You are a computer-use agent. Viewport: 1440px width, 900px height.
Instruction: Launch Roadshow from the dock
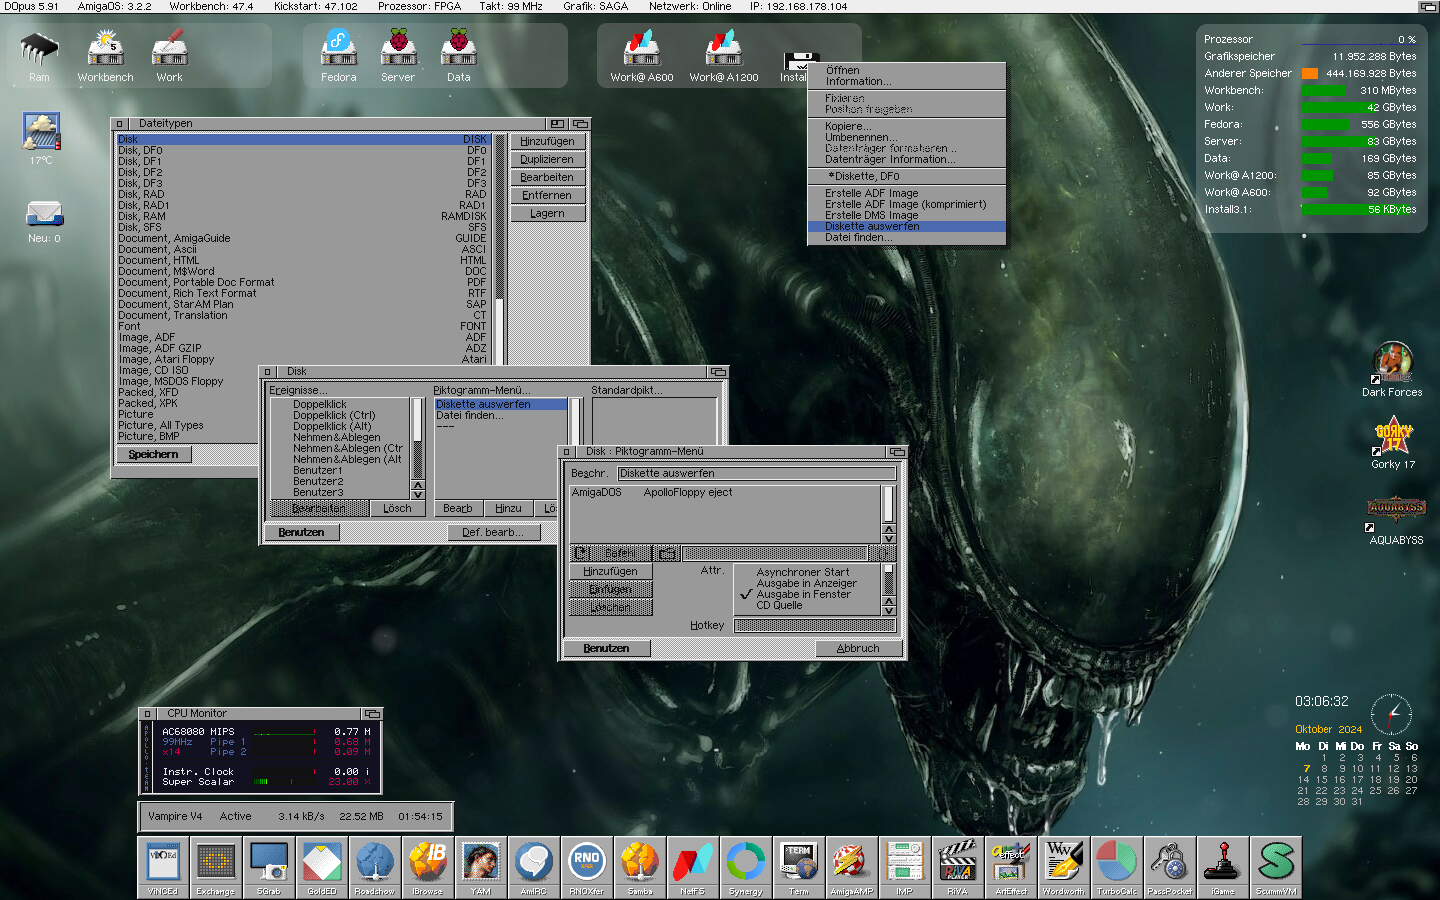[x=375, y=866]
